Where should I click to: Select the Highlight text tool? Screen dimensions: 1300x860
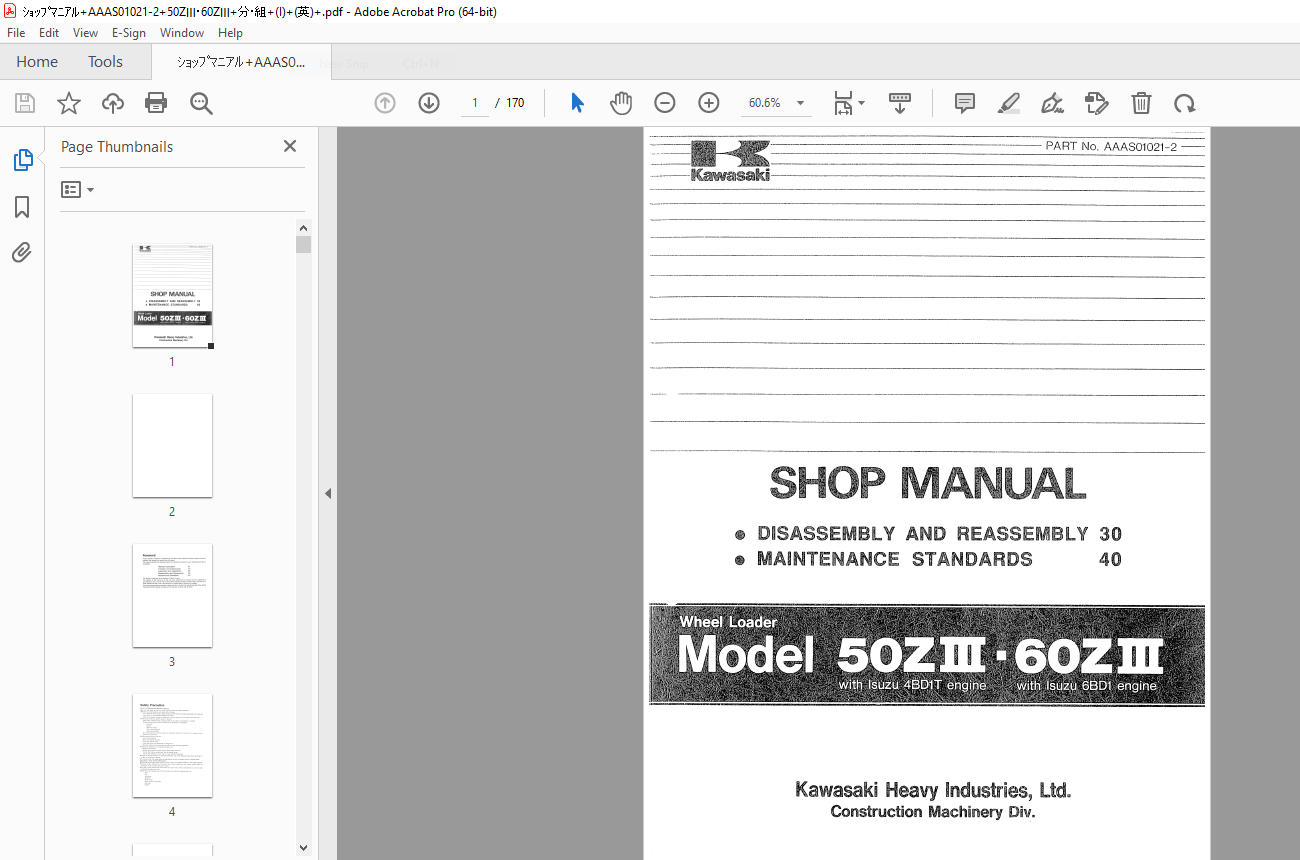pyautogui.click(x=1009, y=103)
